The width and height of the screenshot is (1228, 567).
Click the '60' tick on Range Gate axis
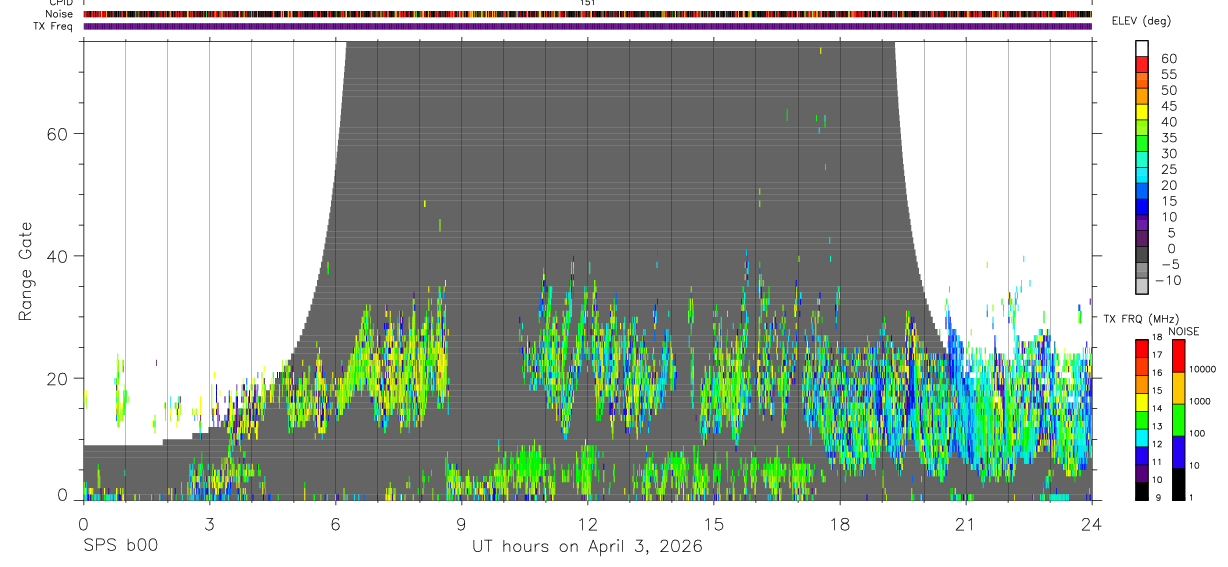(59, 133)
